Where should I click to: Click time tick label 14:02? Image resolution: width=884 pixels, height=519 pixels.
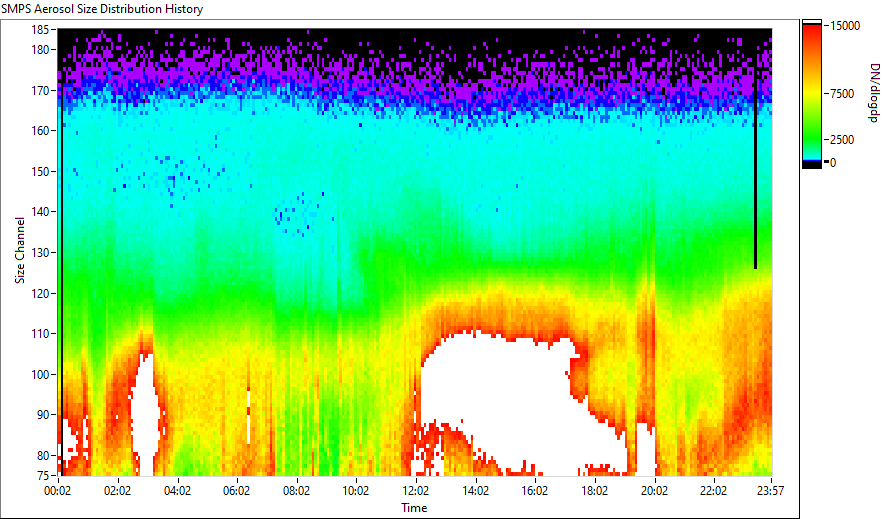pyautogui.click(x=475, y=491)
